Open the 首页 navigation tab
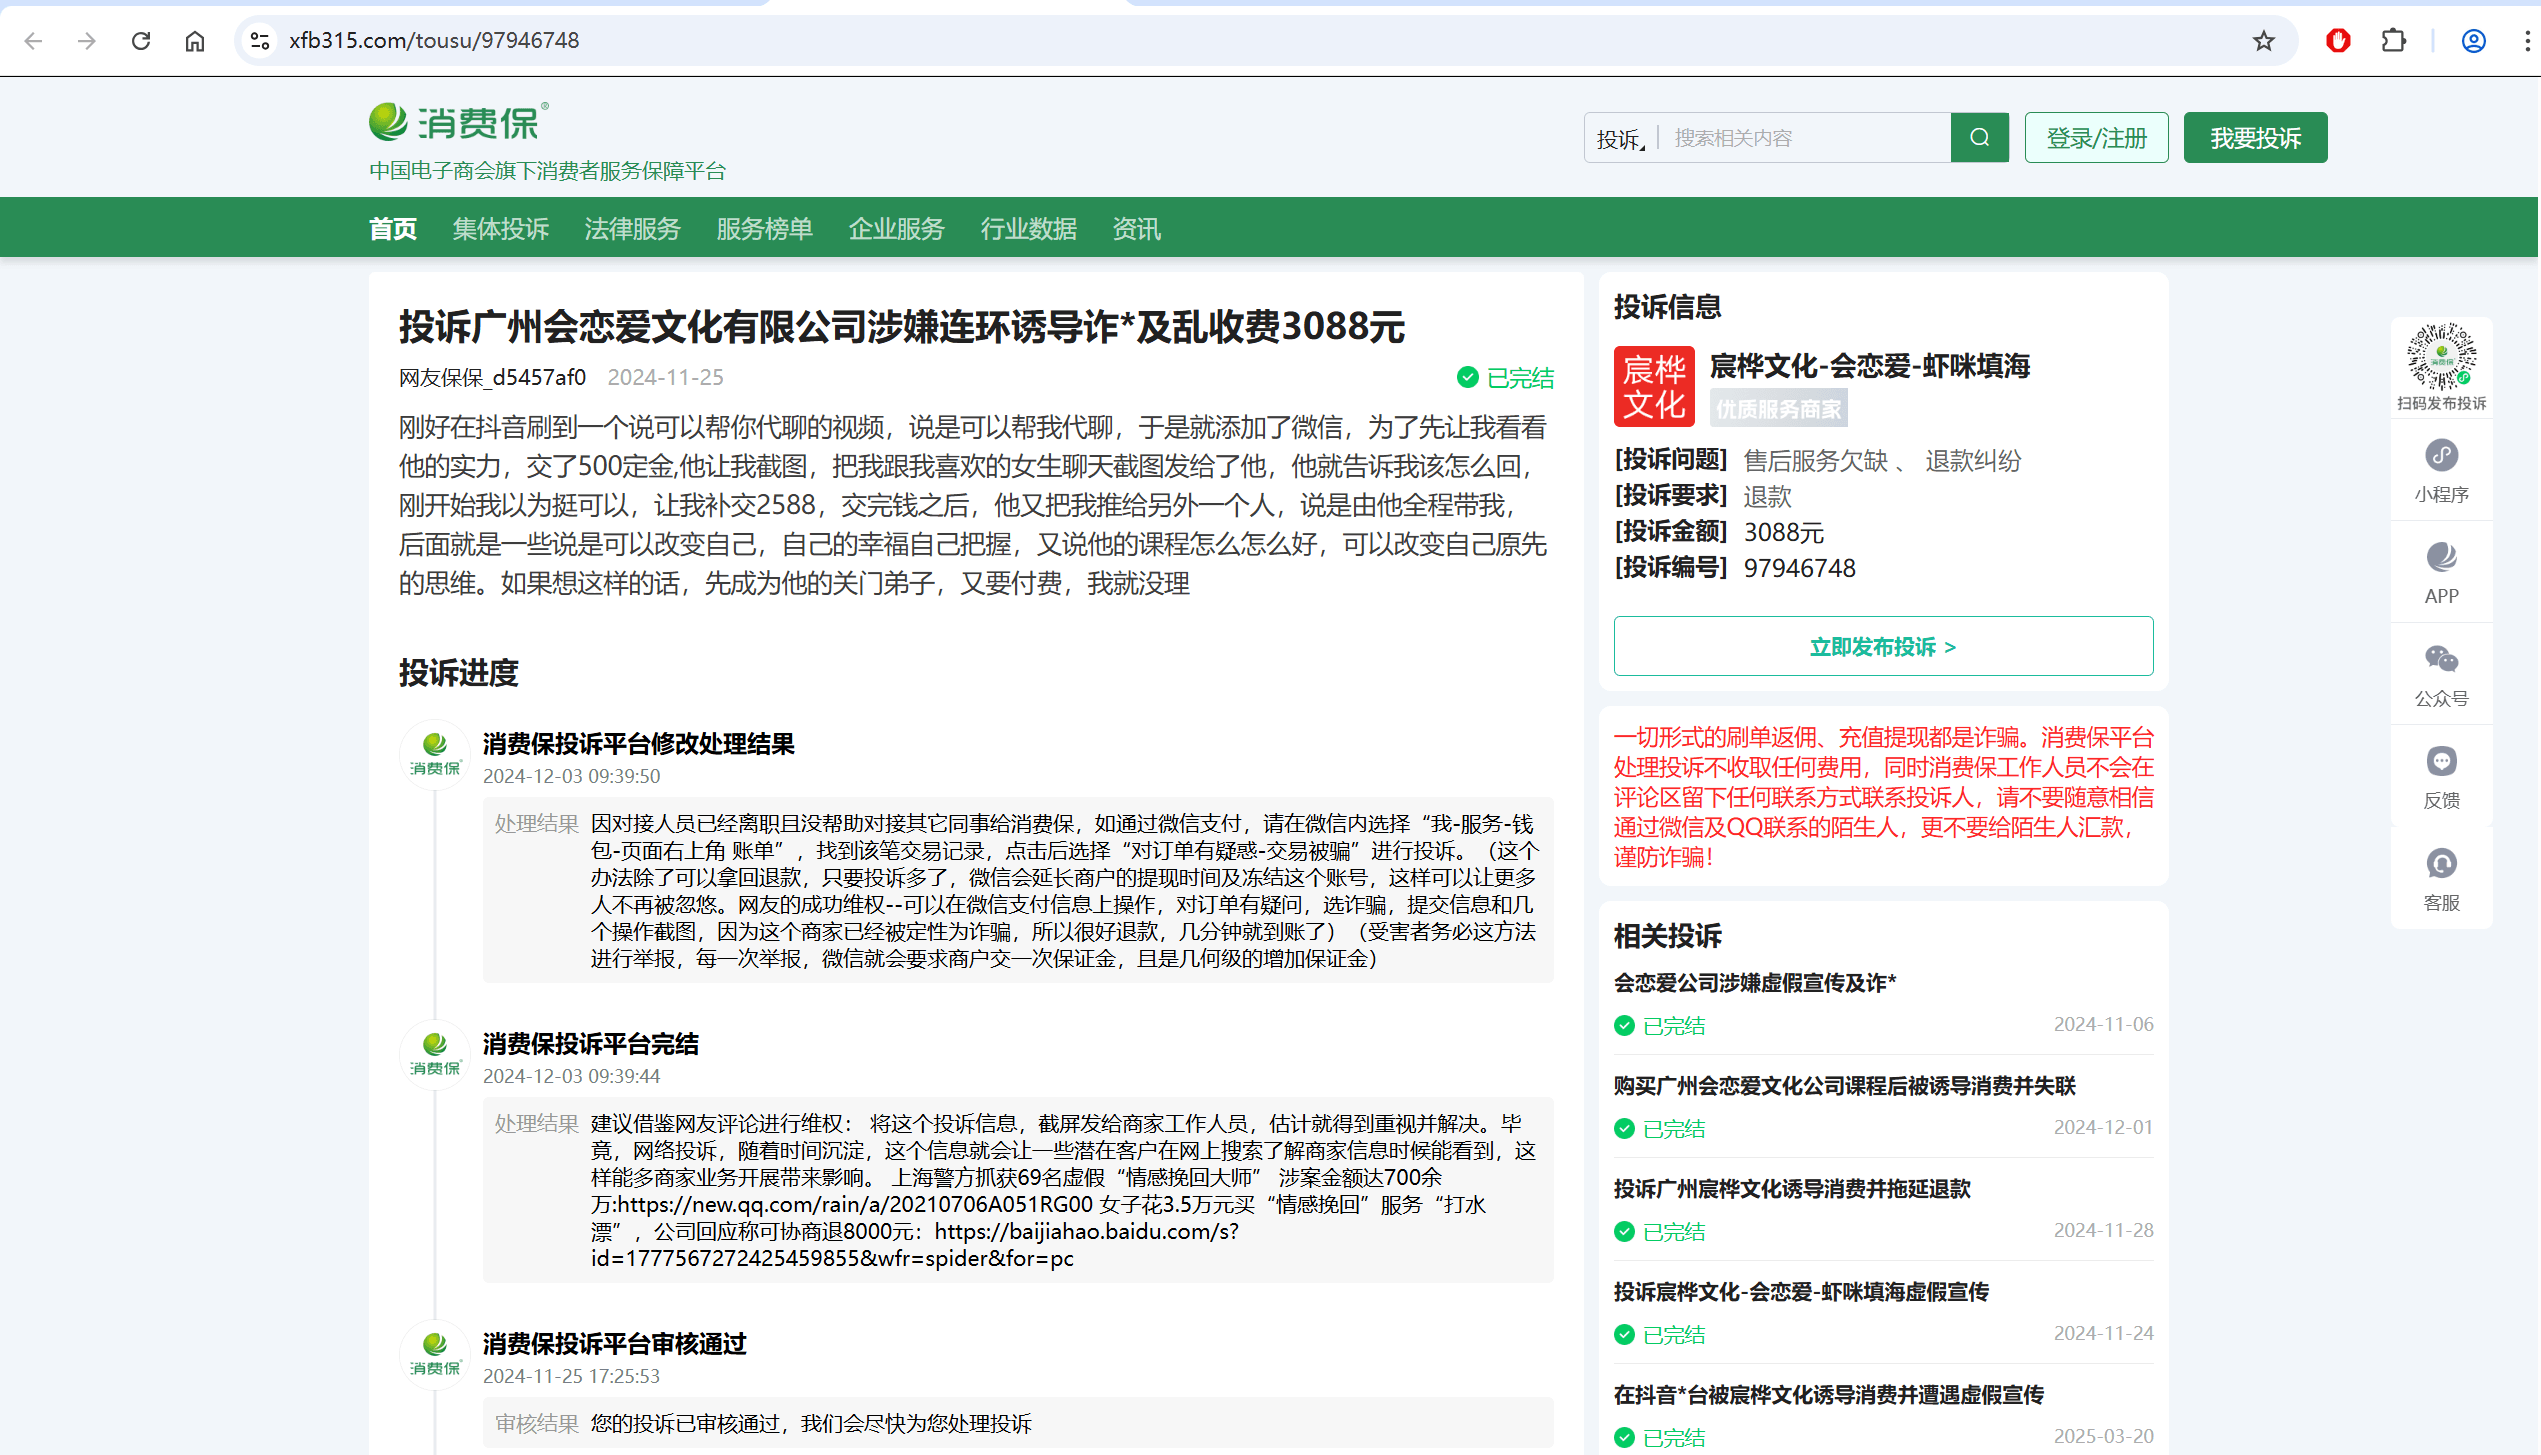The width and height of the screenshot is (2541, 1455). click(393, 229)
